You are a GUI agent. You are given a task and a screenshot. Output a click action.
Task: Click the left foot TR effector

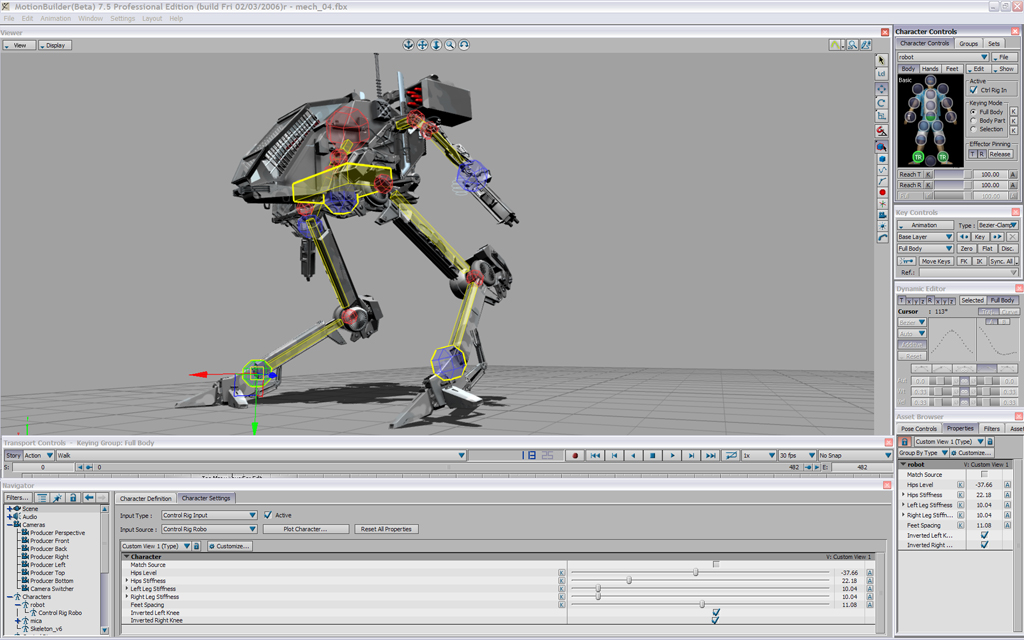tap(917, 157)
